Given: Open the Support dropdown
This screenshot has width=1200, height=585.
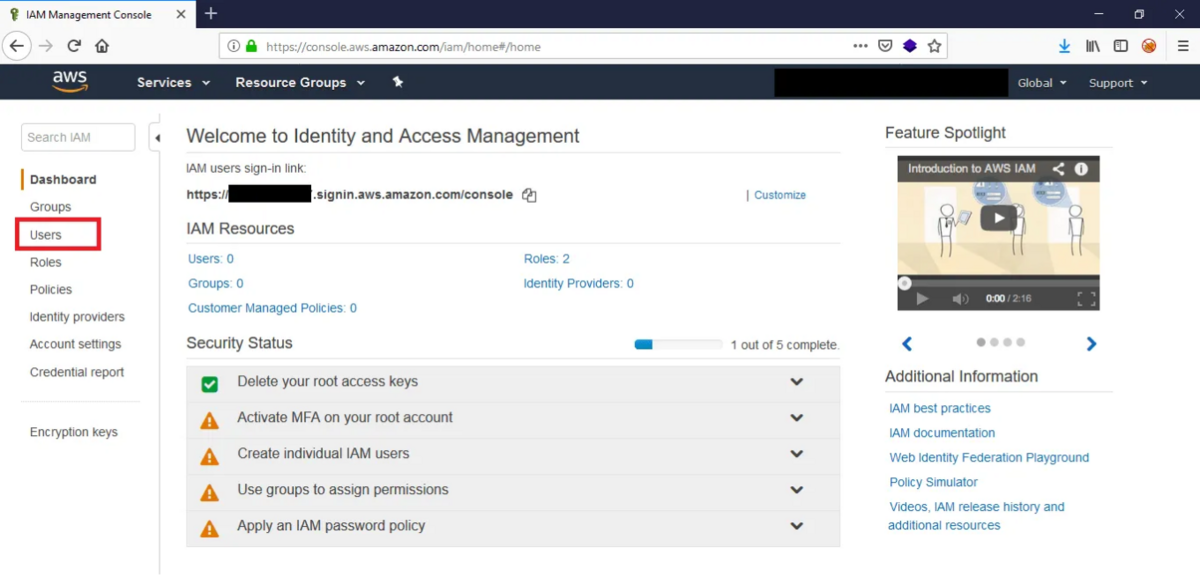Looking at the screenshot, I should click(x=1118, y=83).
